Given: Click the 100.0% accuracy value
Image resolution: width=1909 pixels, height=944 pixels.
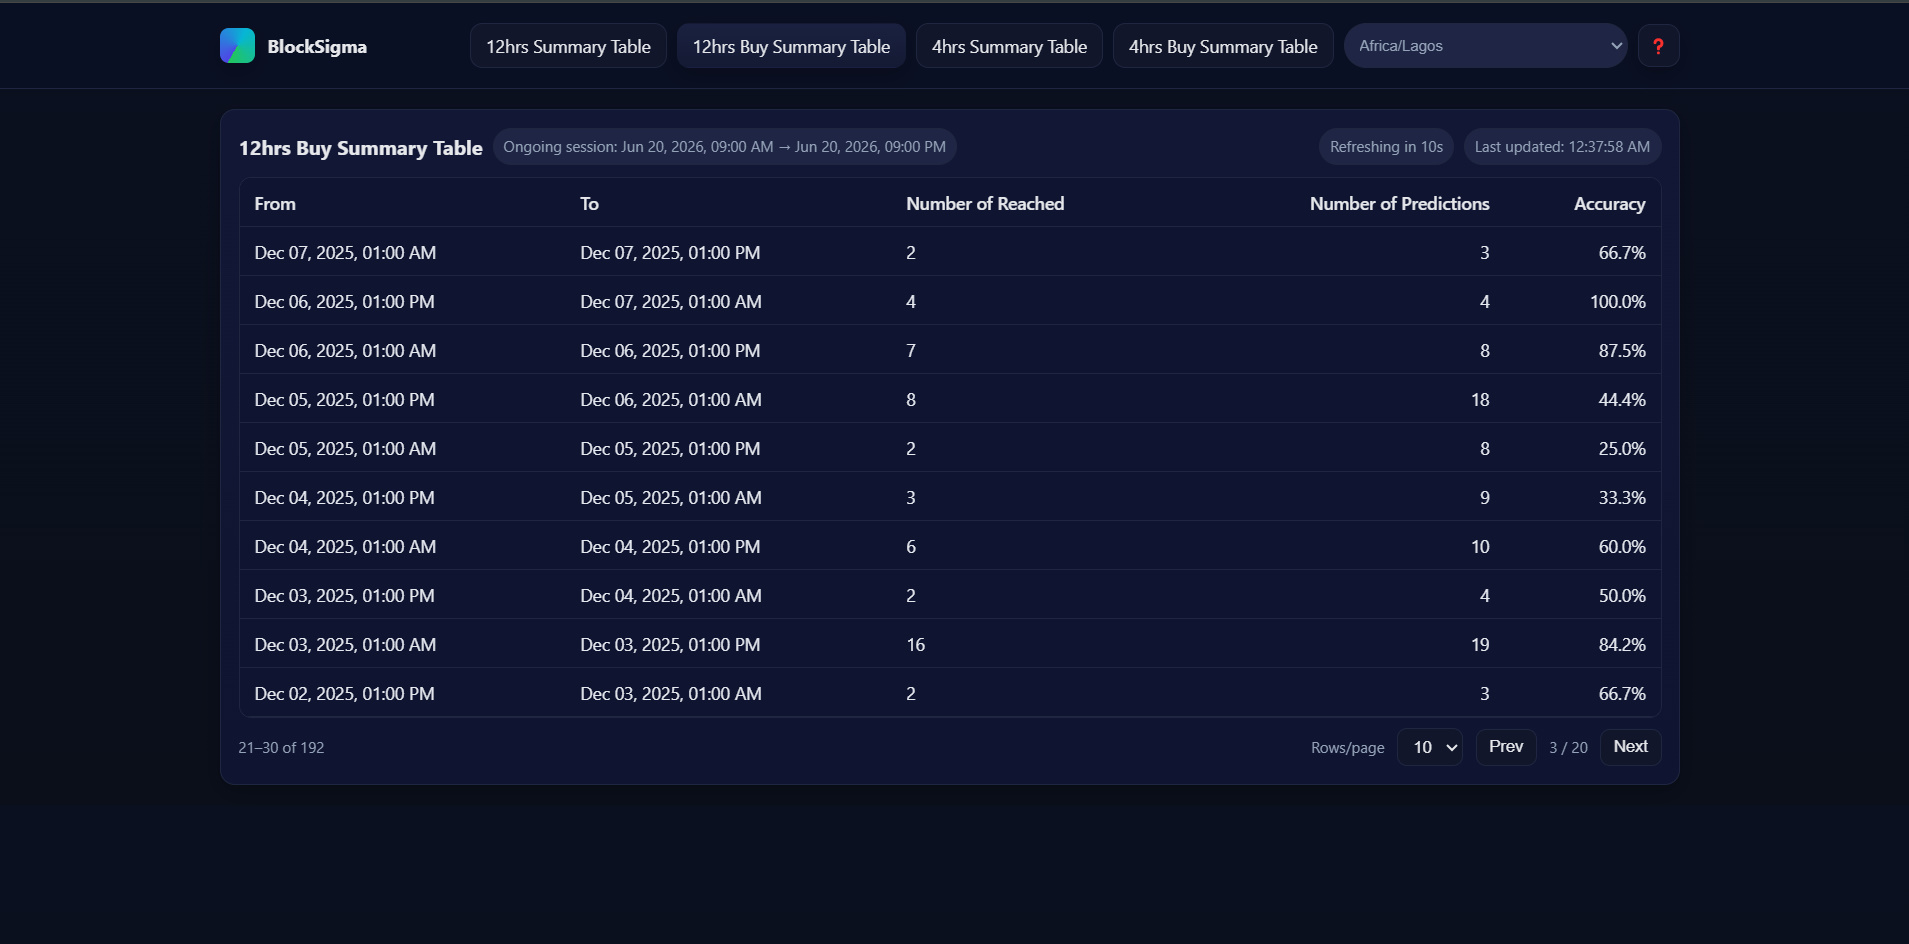Looking at the screenshot, I should tap(1617, 302).
